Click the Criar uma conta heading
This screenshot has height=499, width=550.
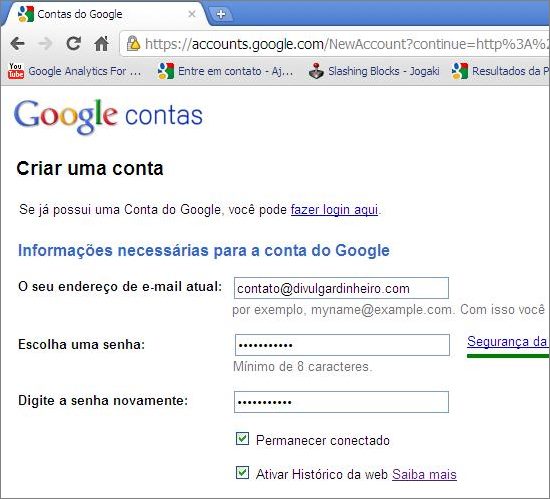[x=90, y=168]
